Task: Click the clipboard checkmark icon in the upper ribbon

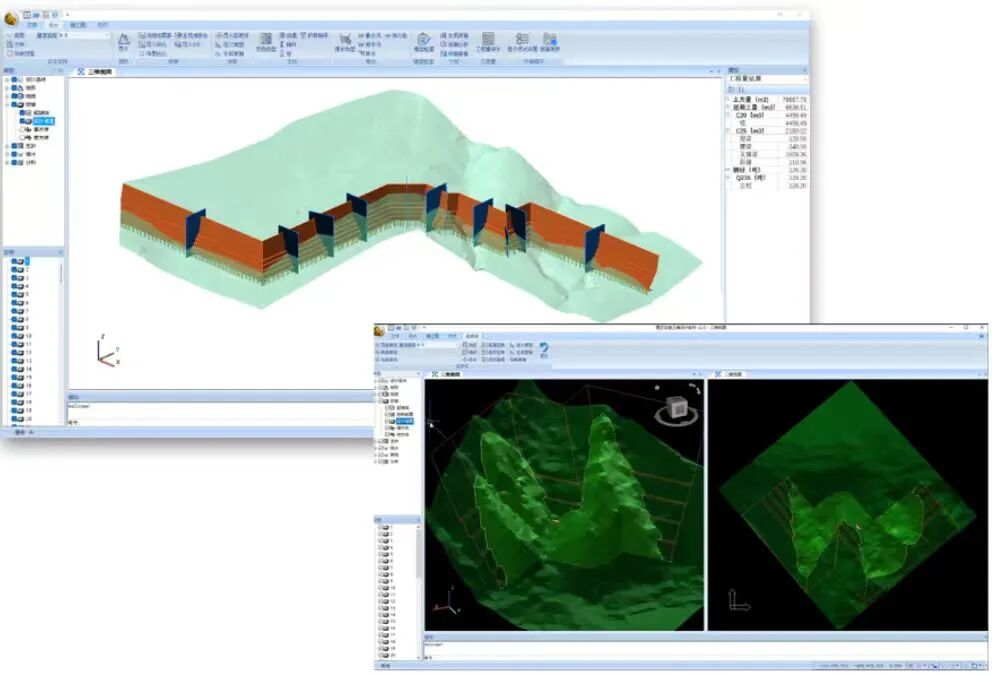Action: [424, 40]
